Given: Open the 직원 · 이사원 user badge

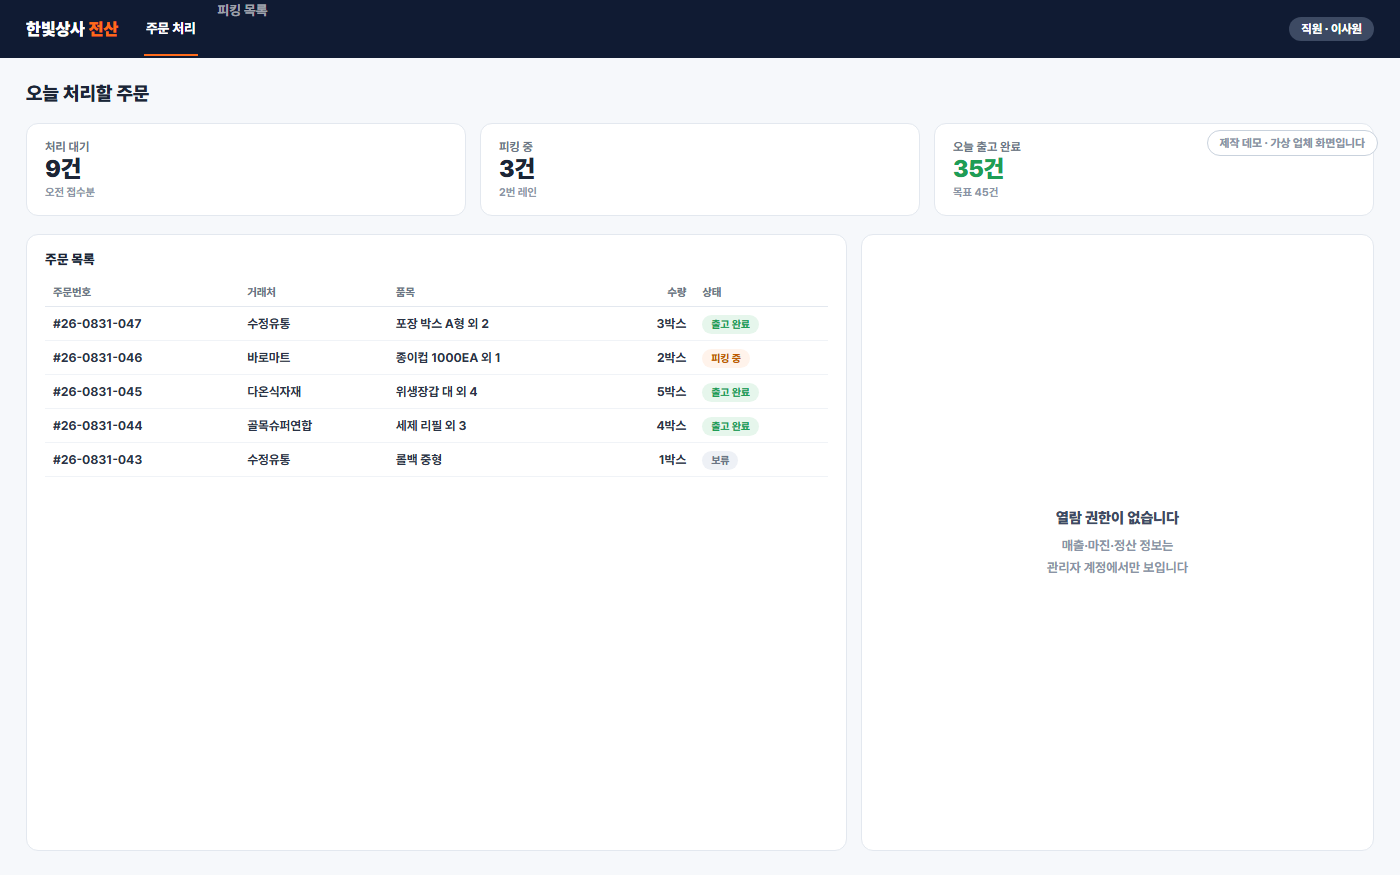Looking at the screenshot, I should tap(1331, 29).
